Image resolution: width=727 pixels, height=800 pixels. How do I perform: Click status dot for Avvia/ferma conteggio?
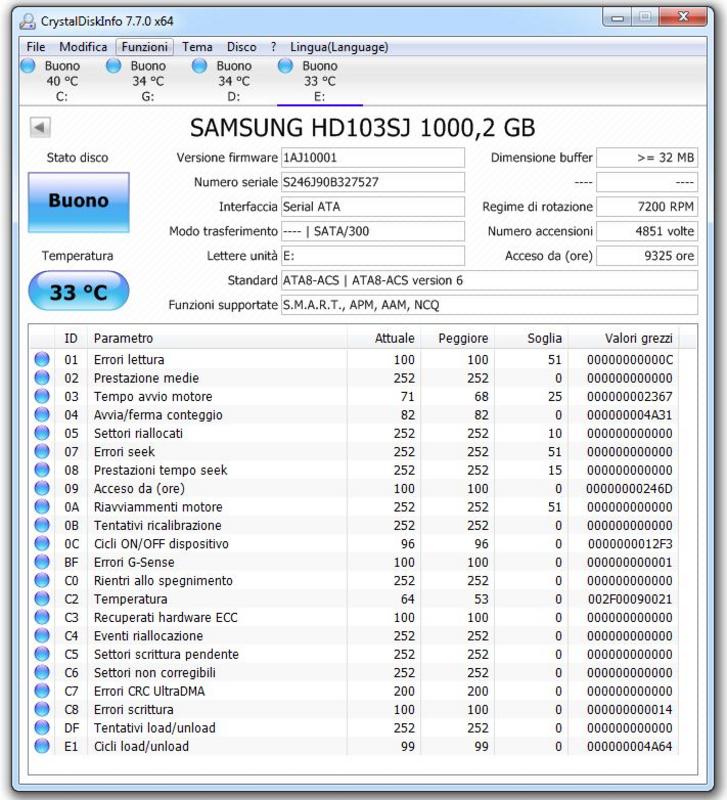tap(42, 414)
